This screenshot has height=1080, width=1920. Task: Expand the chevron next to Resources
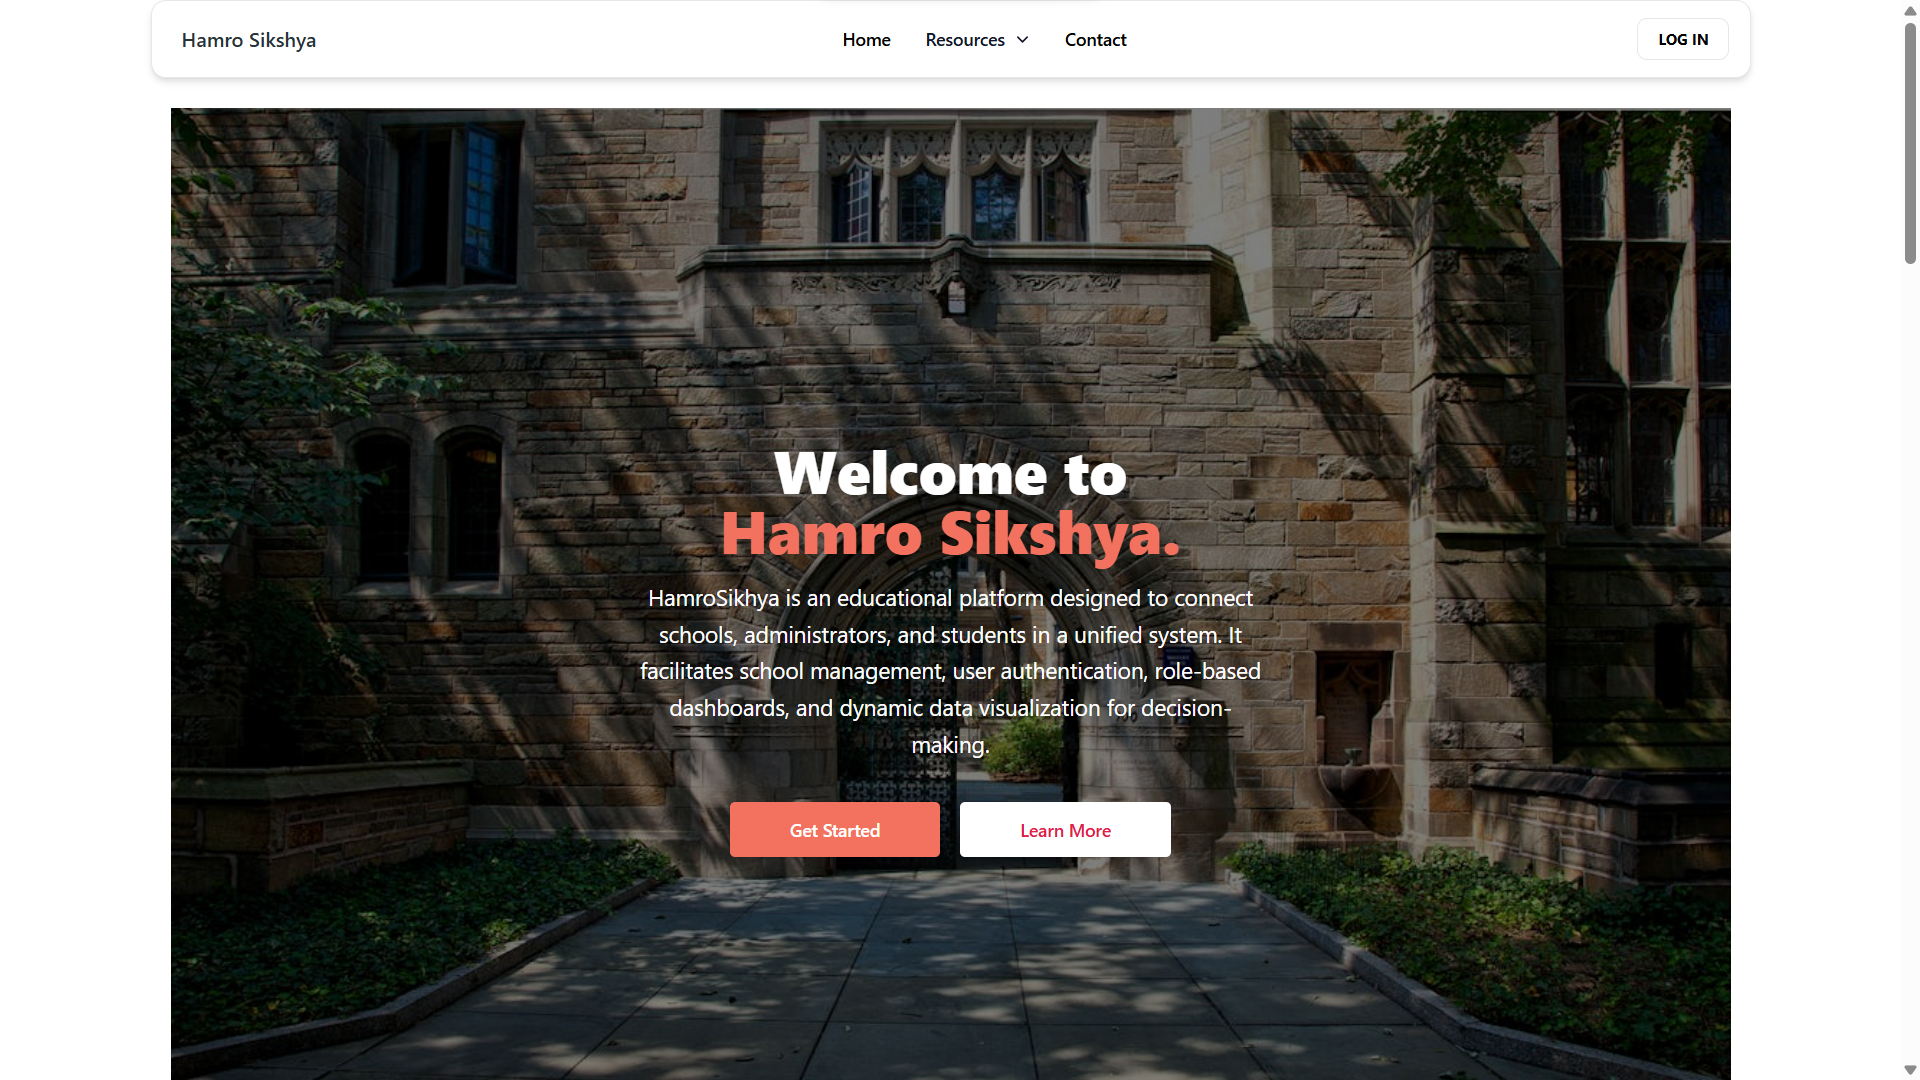pyautogui.click(x=1022, y=40)
